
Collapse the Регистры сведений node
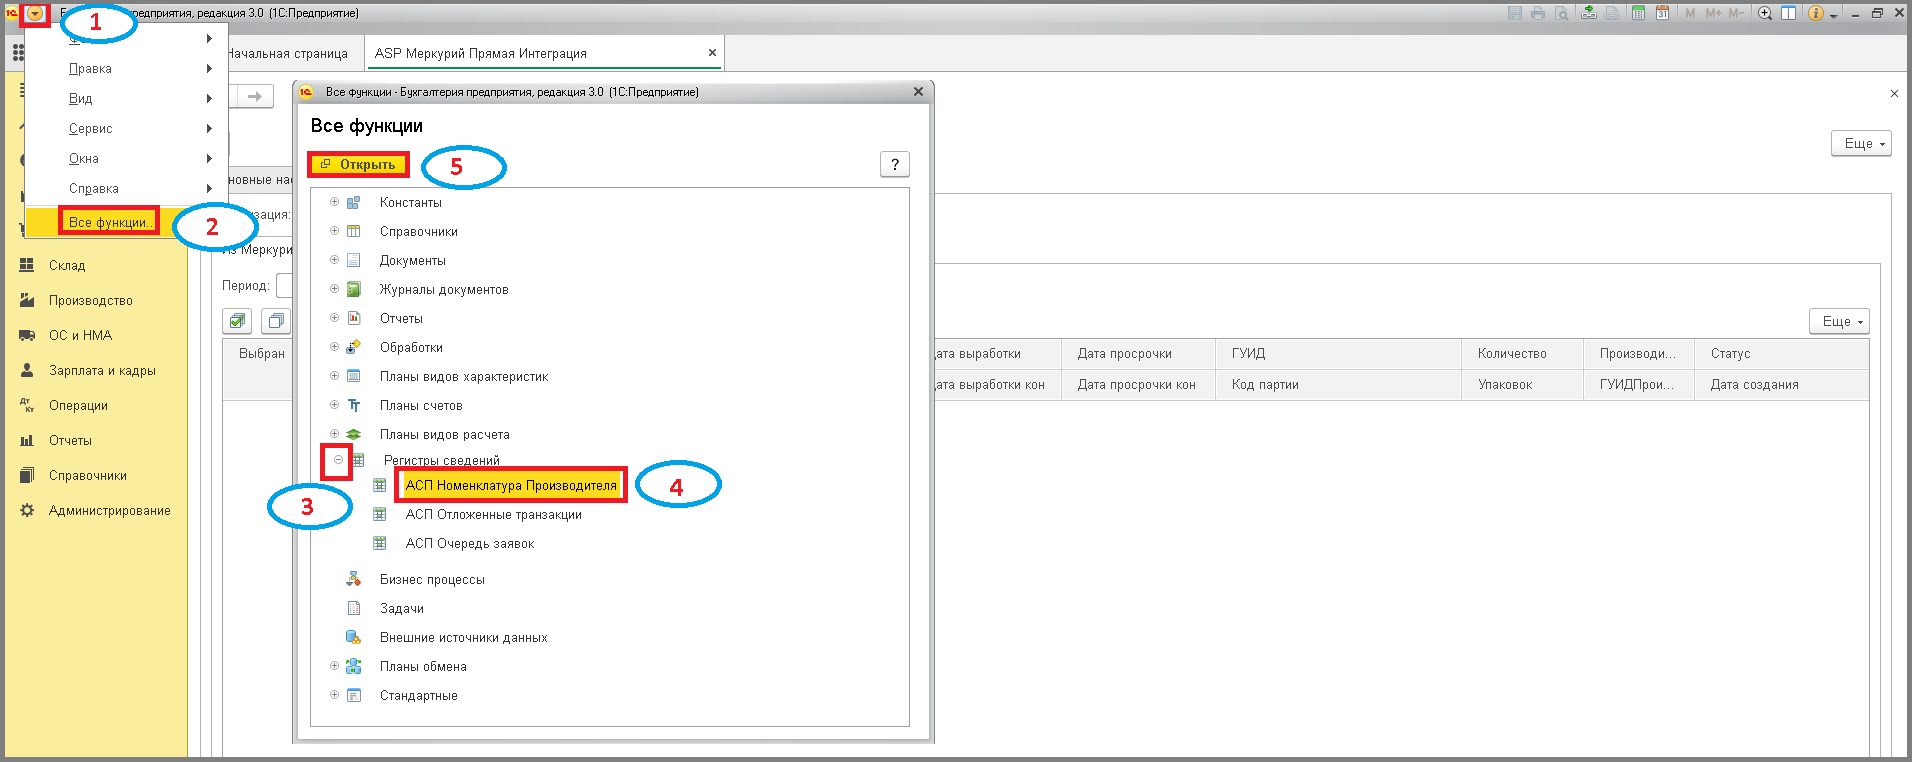point(339,460)
